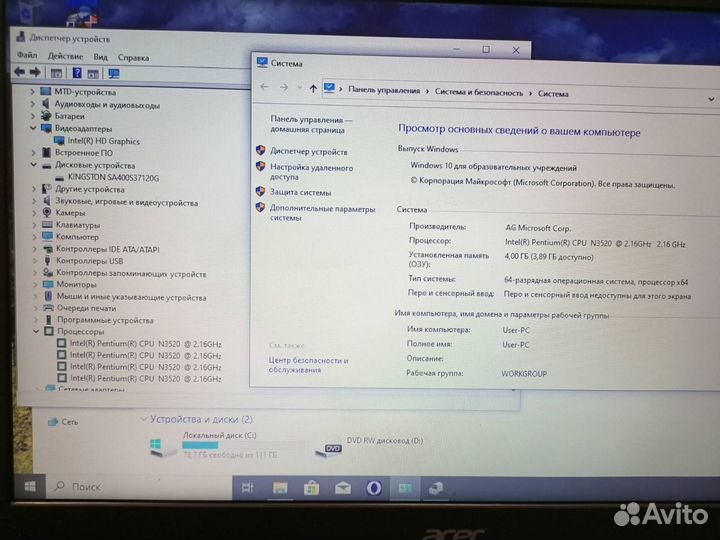Click the Мониторы category icon

click(x=48, y=284)
